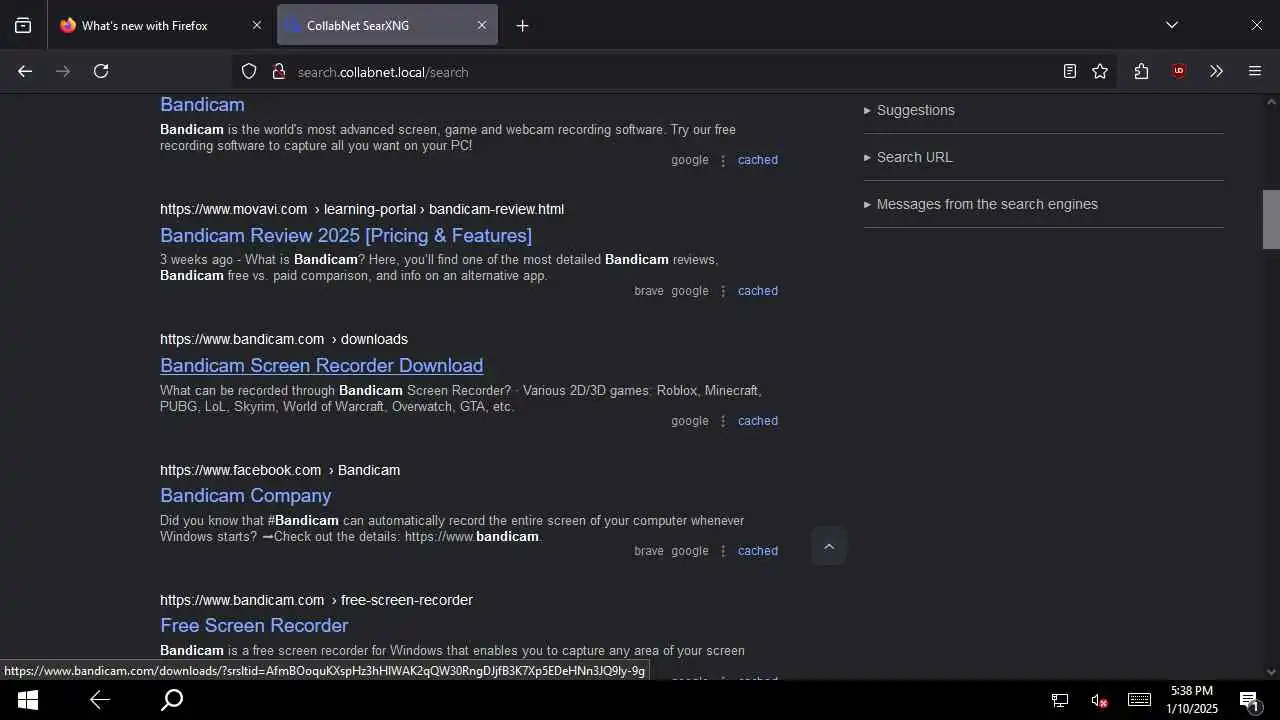Click the taskbar back arrow icon
1280x720 pixels.
click(99, 700)
